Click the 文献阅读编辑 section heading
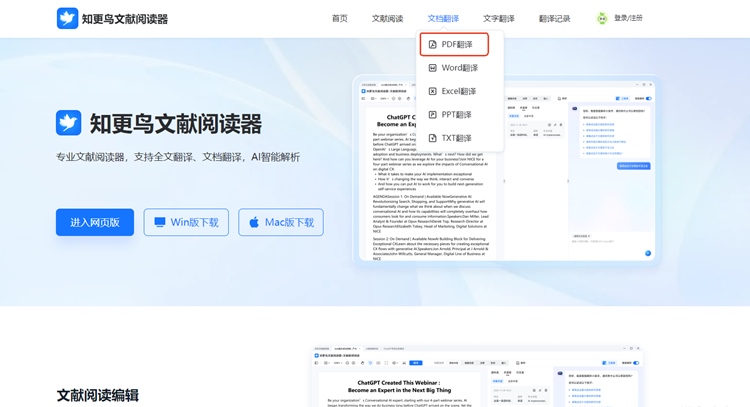 98,396
